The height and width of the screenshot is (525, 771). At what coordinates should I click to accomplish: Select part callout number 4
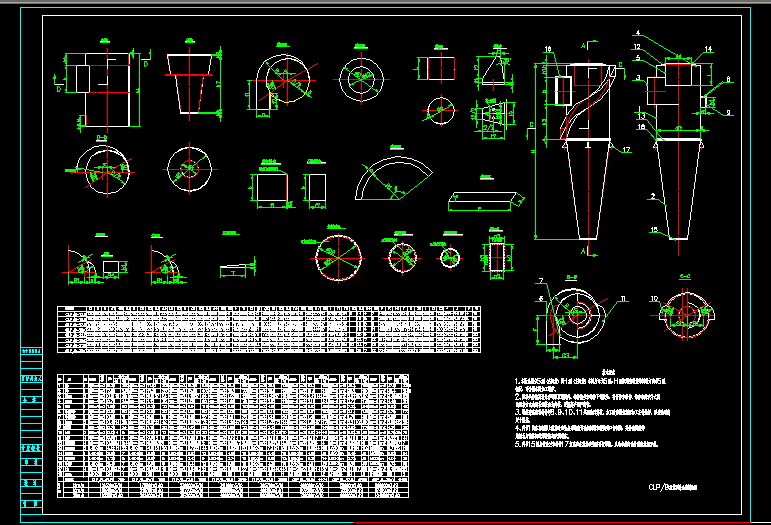pos(638,33)
